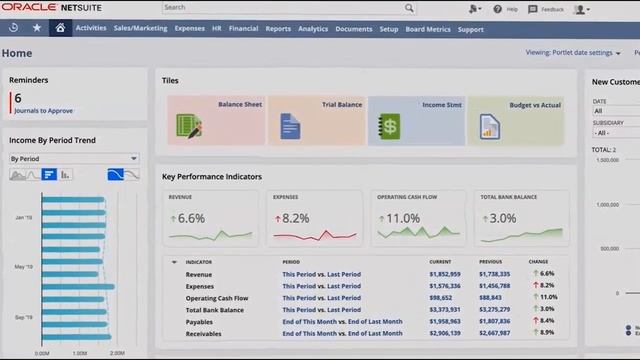Screen dimensions: 640x360
Task: Choose the blue highlighted trend line icon
Action: pos(116,175)
